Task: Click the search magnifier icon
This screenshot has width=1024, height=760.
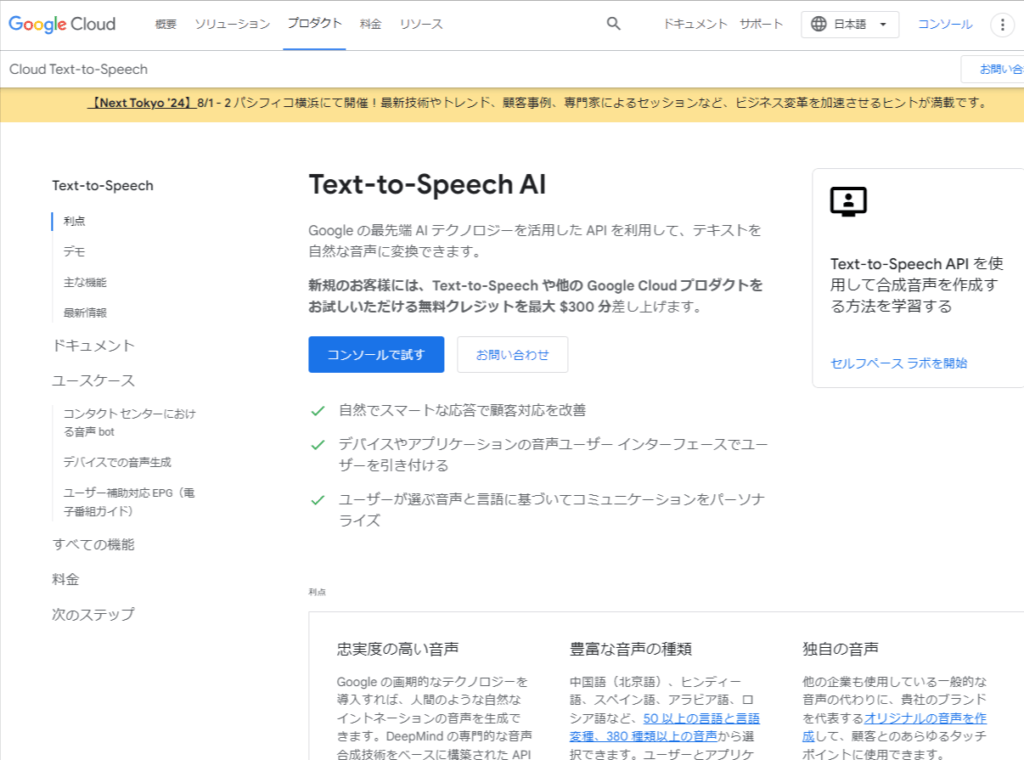Action: click(x=613, y=24)
